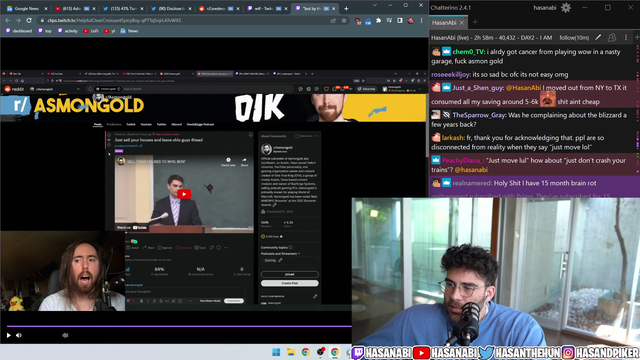The image size is (640, 360).
Task: Open top bookmark
Action: (x=44, y=31)
